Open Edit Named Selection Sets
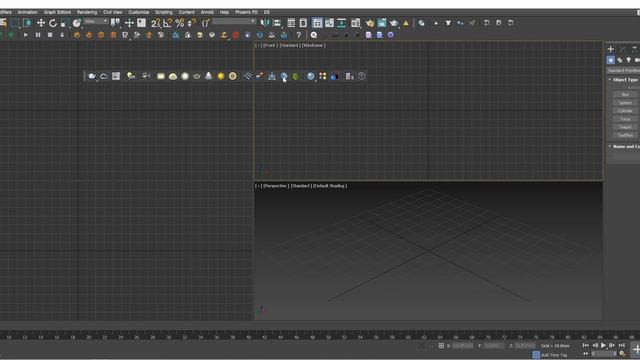This screenshot has width=640, height=360. pyautogui.click(x=206, y=23)
